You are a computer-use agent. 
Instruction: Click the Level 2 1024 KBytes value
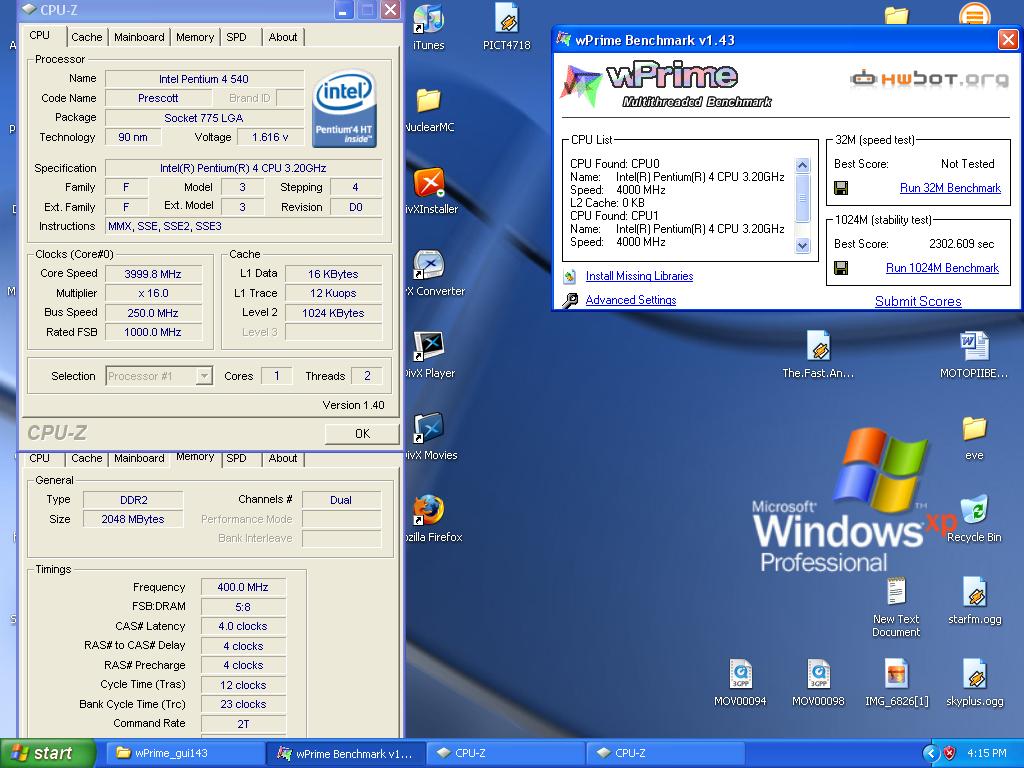(x=333, y=313)
